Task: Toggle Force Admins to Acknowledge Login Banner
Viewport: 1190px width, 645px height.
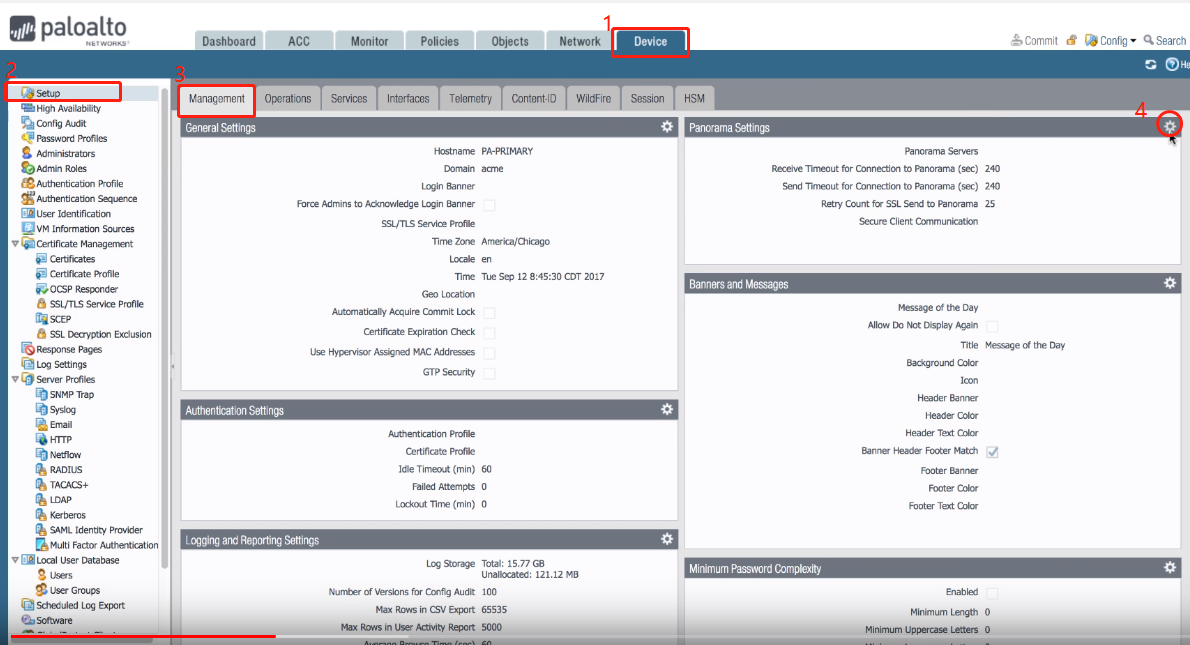Action: click(x=489, y=205)
